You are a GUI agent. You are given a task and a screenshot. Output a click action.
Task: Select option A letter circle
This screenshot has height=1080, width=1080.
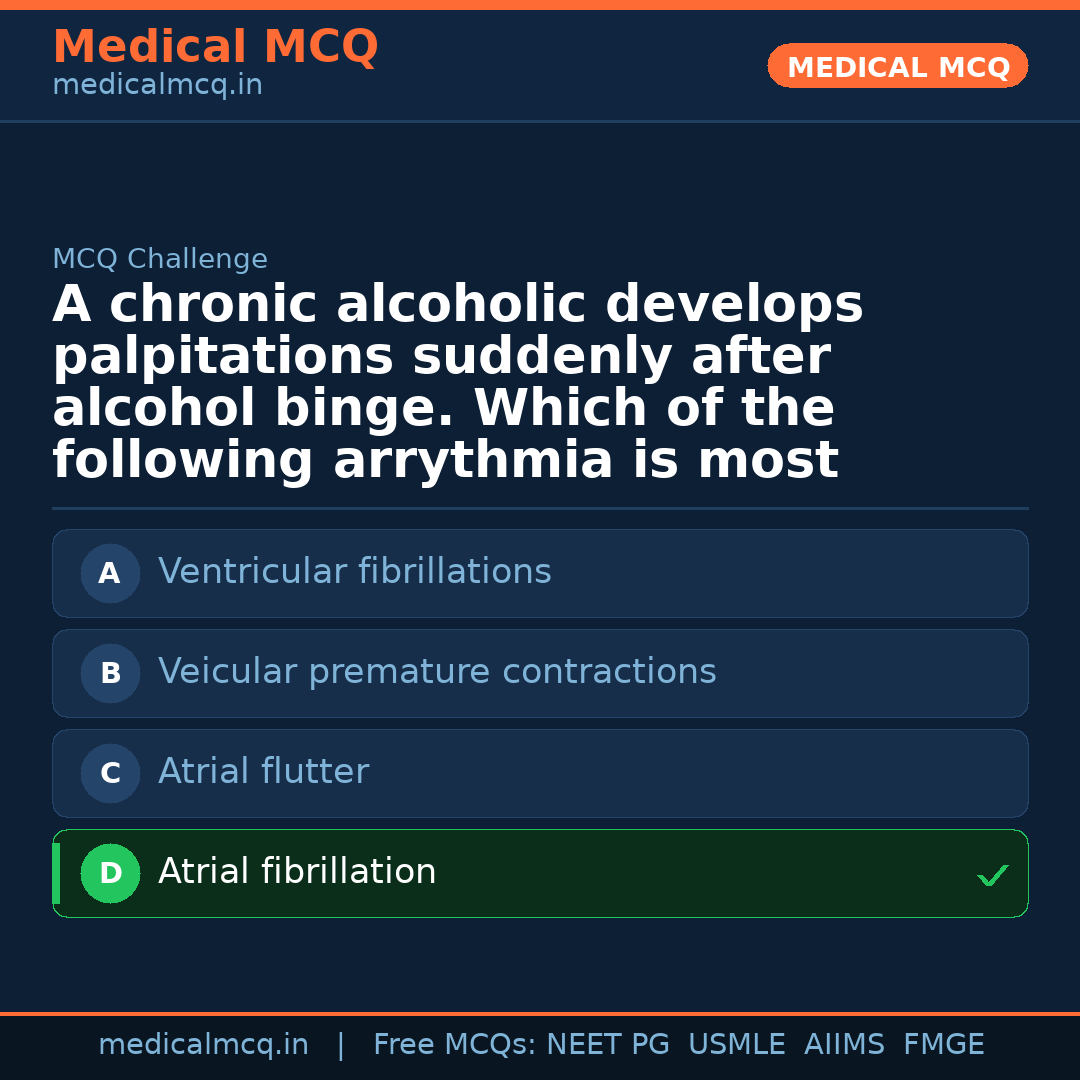(x=110, y=573)
